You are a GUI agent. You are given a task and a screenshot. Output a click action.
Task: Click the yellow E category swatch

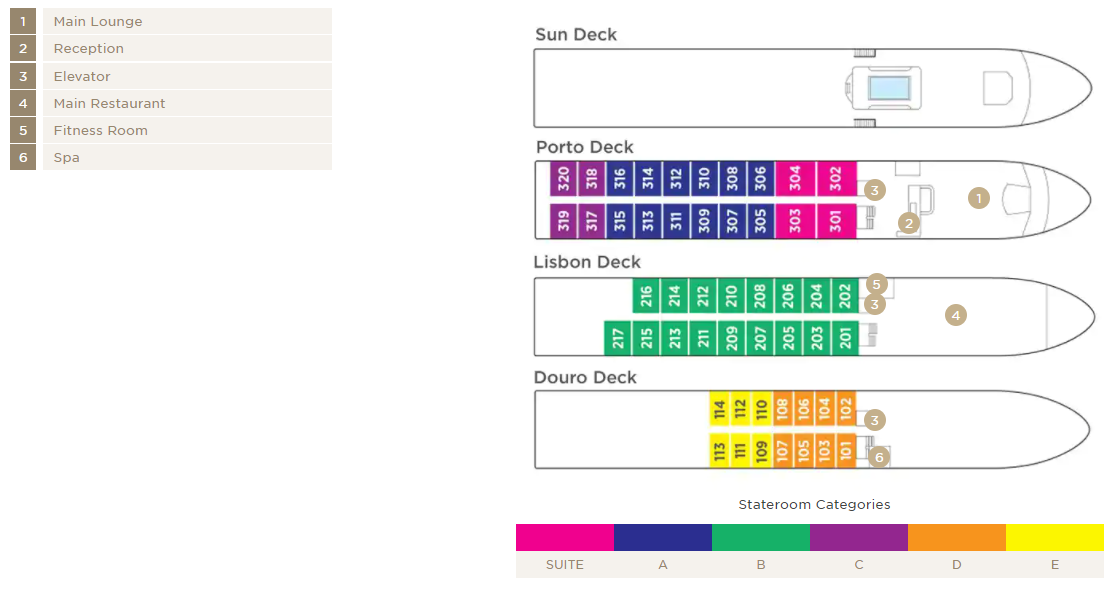point(1055,537)
